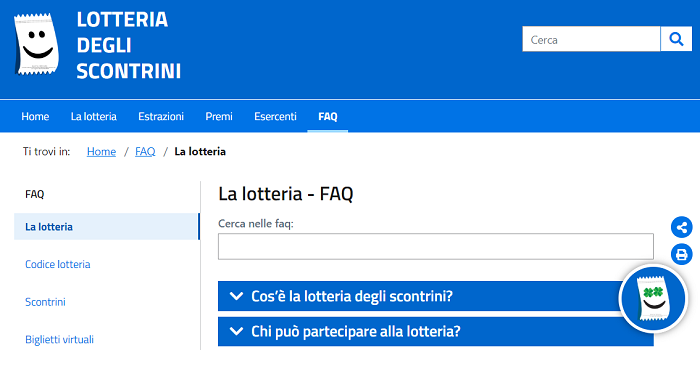Screen dimensions: 700x370
Task: Open the clover receipt chatbot assistant
Action: point(653,298)
